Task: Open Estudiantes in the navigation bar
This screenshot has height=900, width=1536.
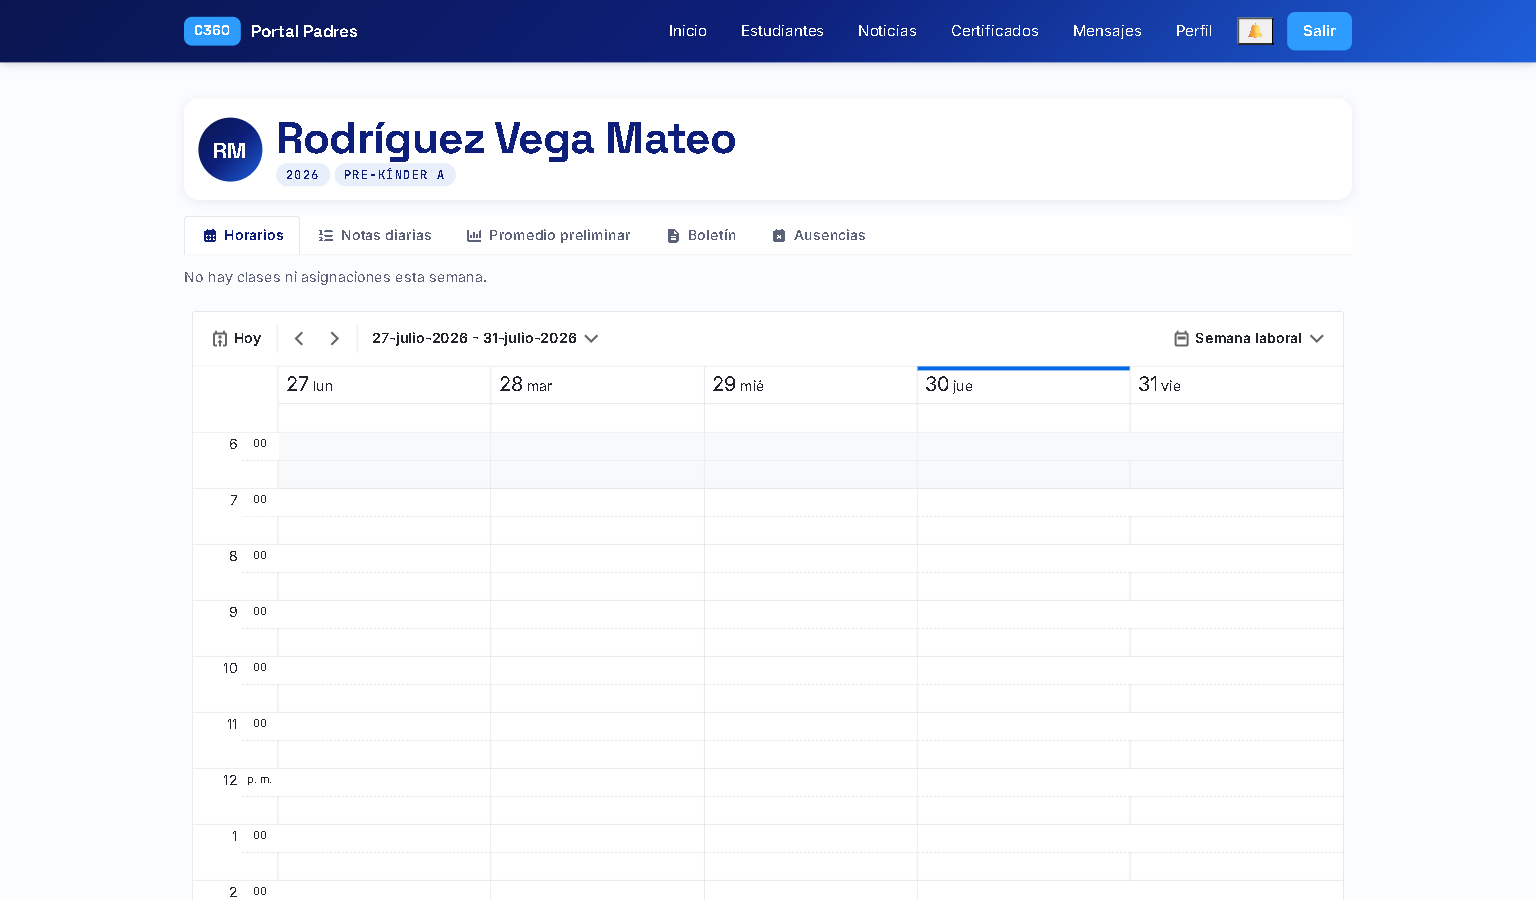Action: coord(782,31)
